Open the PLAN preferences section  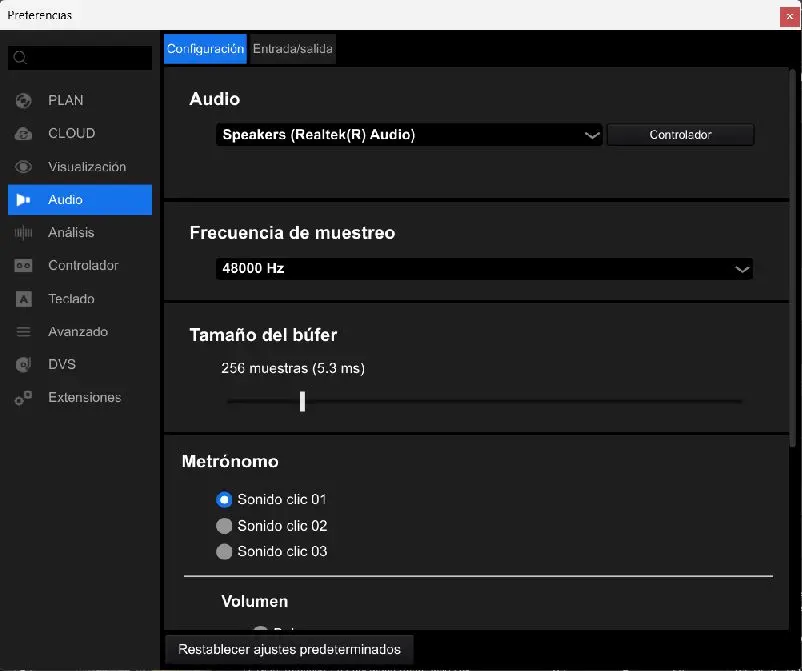pyautogui.click(x=80, y=101)
